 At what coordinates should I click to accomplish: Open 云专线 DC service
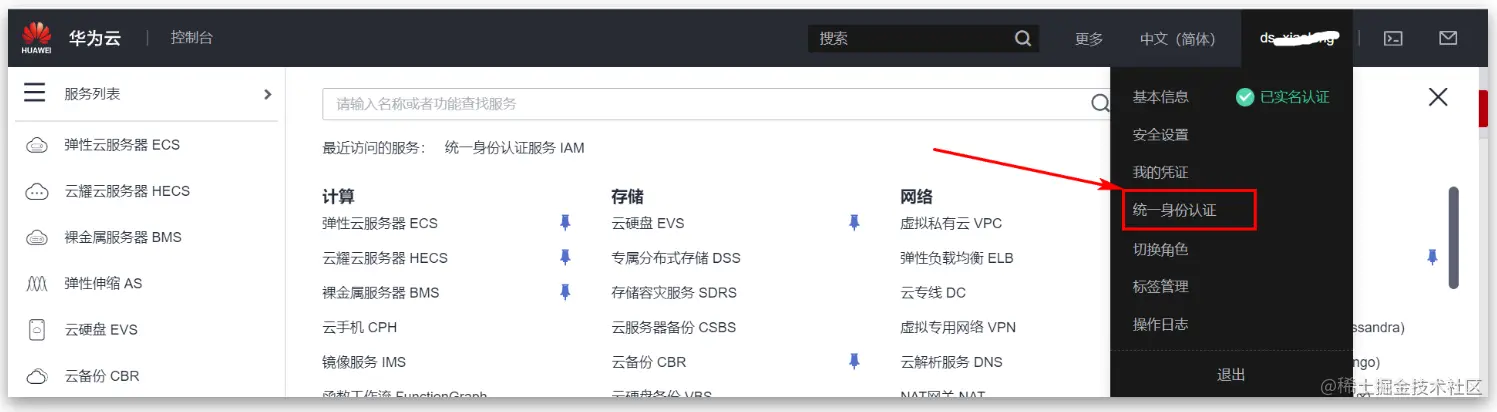coord(933,293)
